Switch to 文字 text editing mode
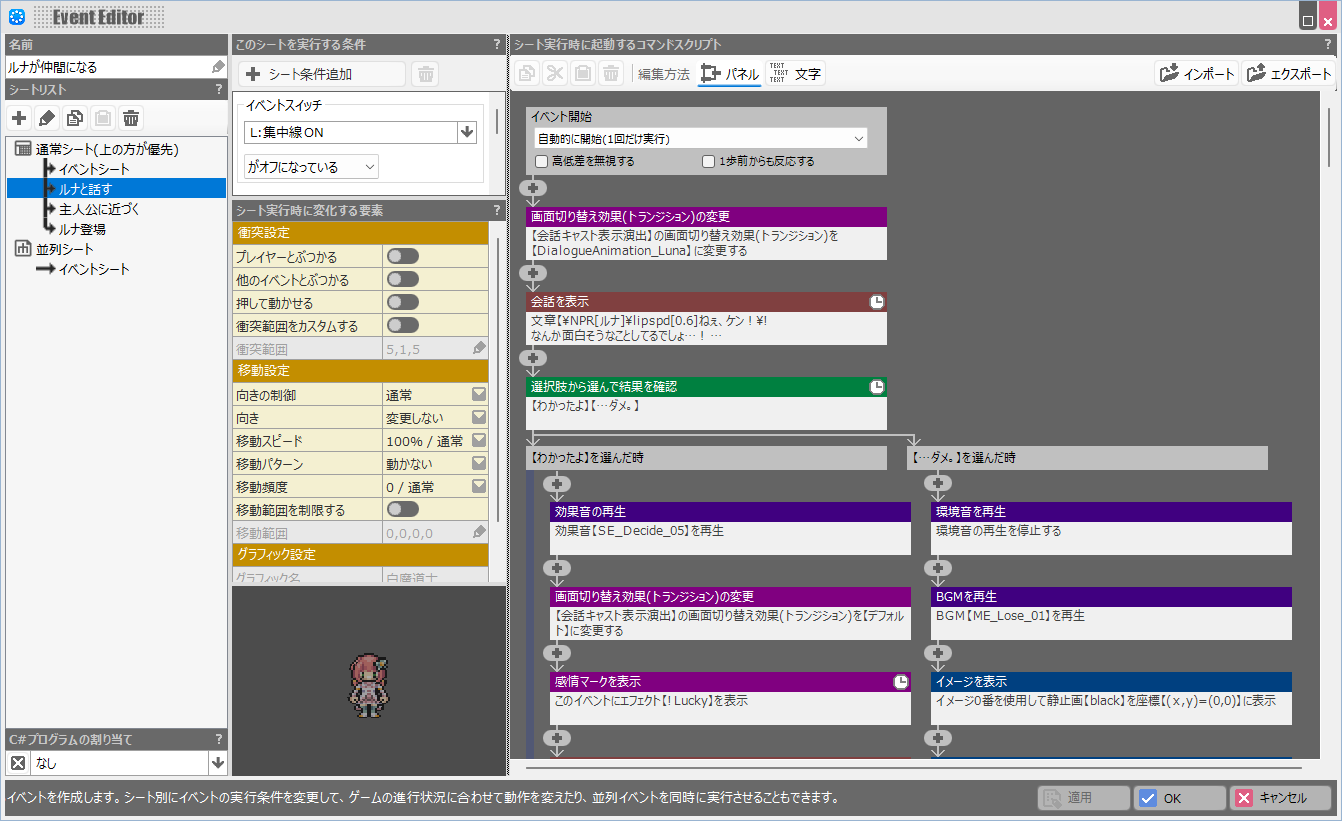 (796, 74)
